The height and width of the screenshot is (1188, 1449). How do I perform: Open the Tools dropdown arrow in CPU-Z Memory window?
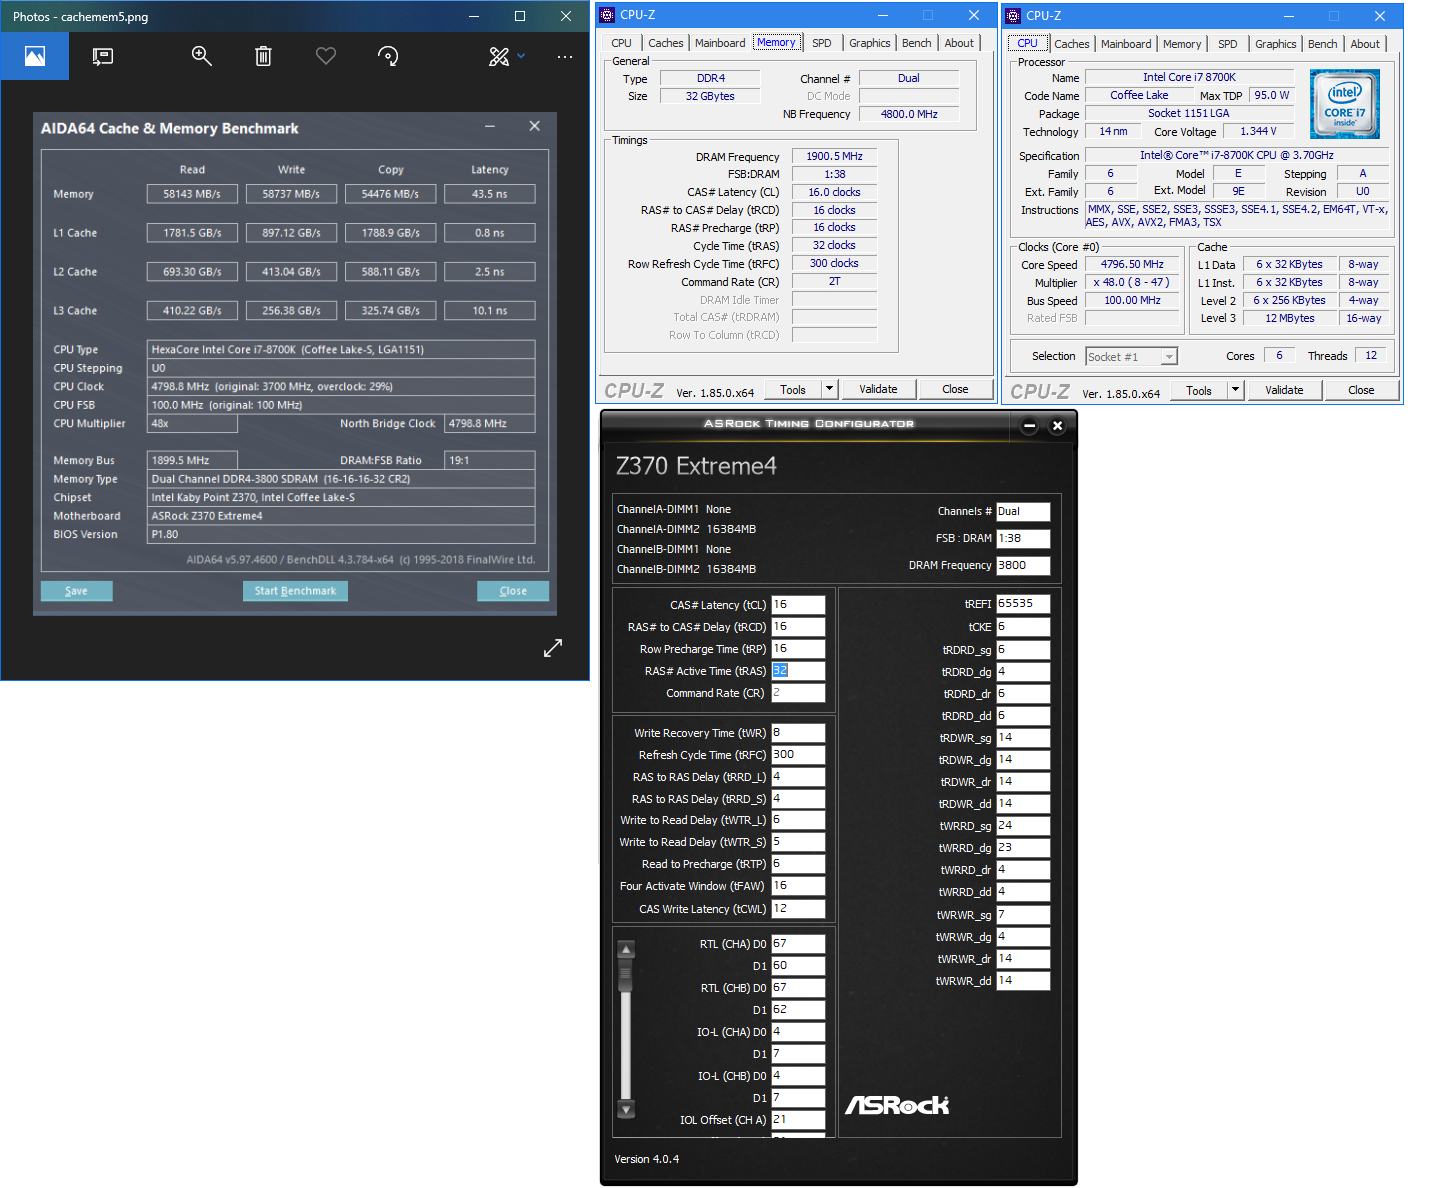point(829,389)
